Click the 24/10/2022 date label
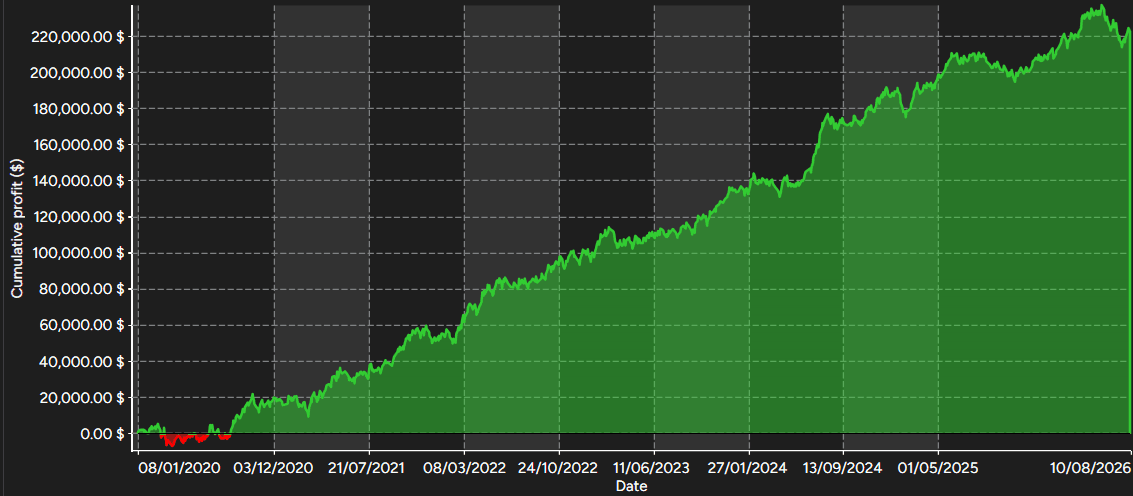The image size is (1133, 496). (x=559, y=468)
